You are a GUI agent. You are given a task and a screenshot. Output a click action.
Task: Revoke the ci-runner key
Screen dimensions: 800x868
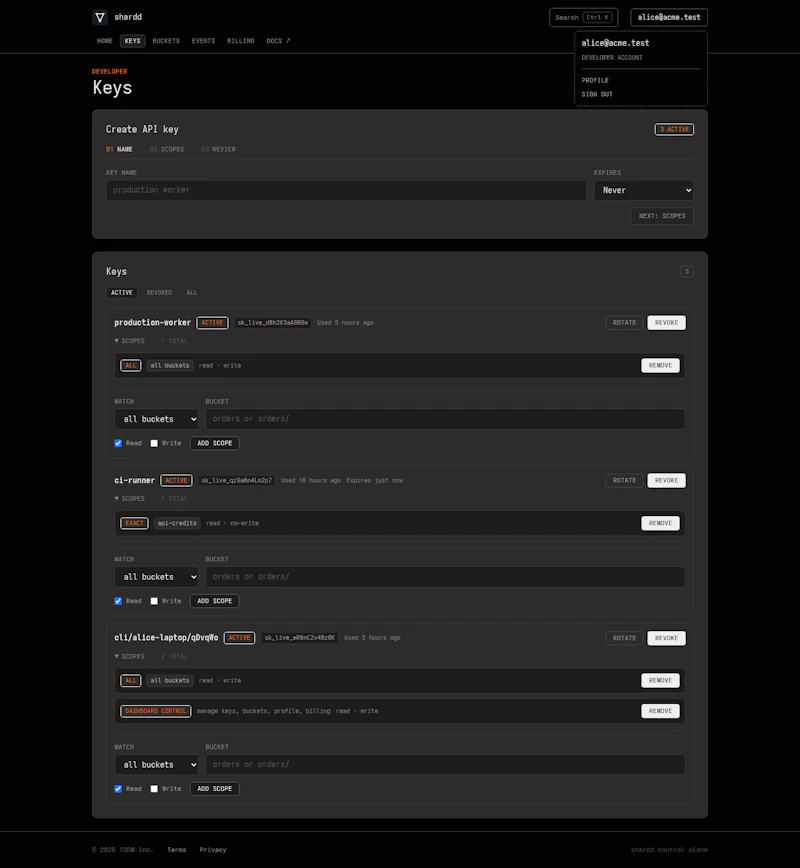(x=666, y=480)
